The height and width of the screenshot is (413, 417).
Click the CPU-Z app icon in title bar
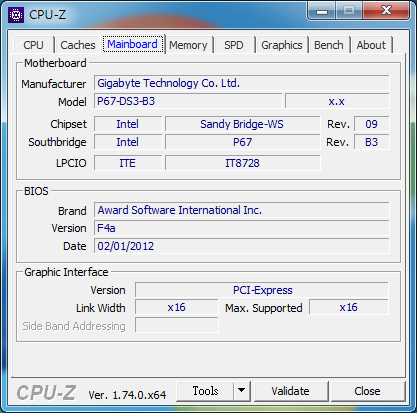point(16,15)
